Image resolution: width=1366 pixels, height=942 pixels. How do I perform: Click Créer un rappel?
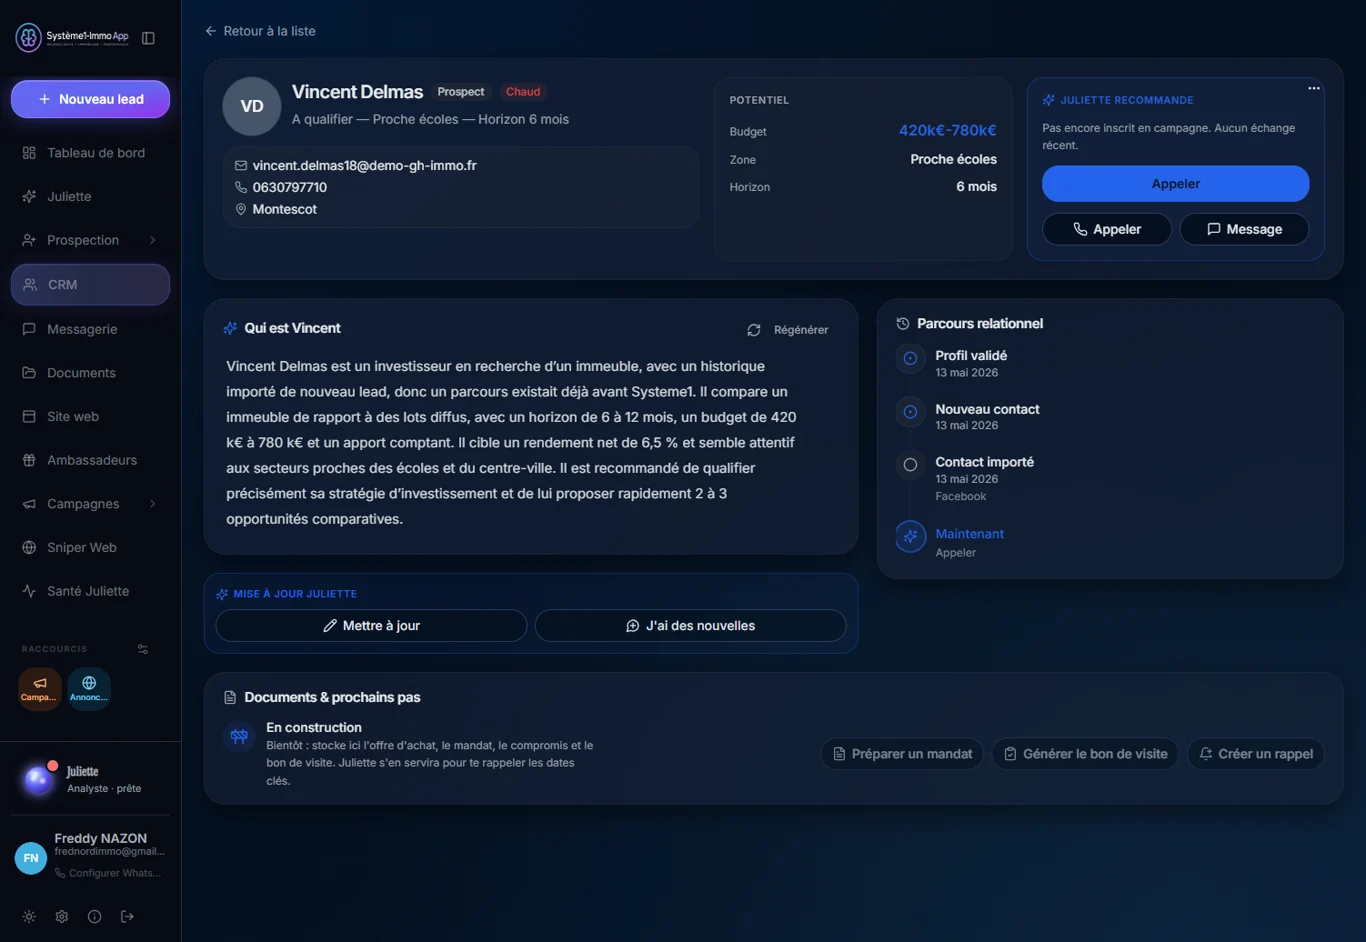[1256, 754]
